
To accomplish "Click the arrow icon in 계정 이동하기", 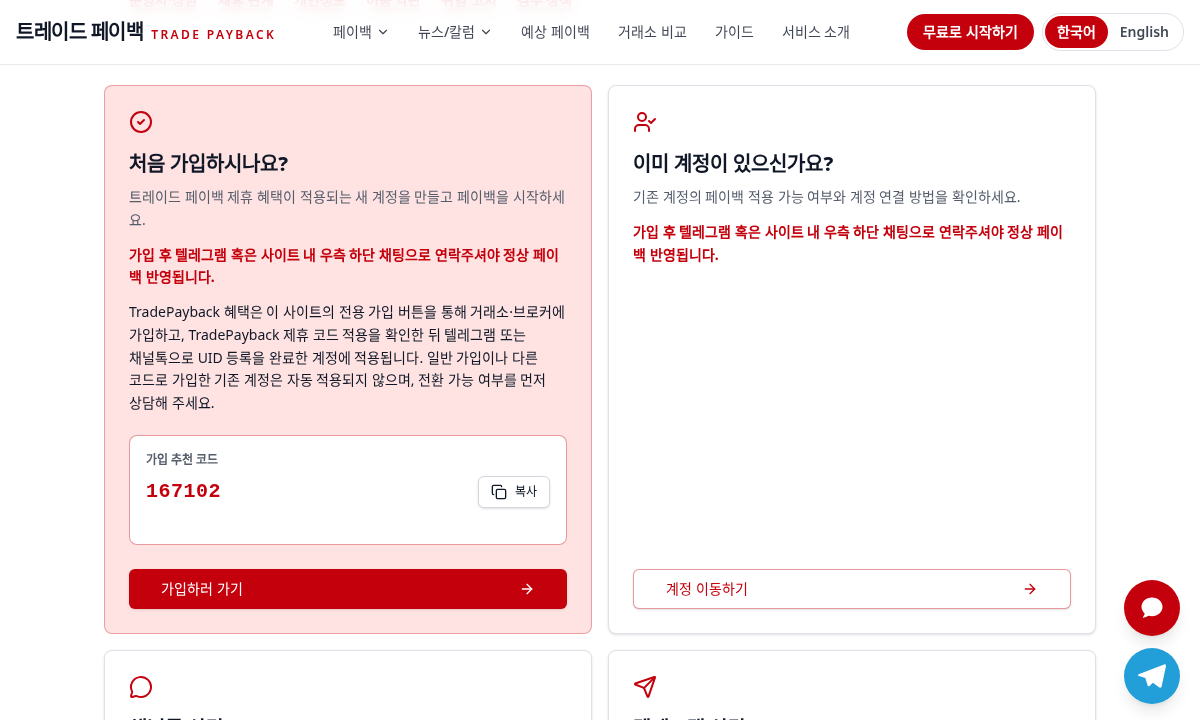I will [1030, 589].
